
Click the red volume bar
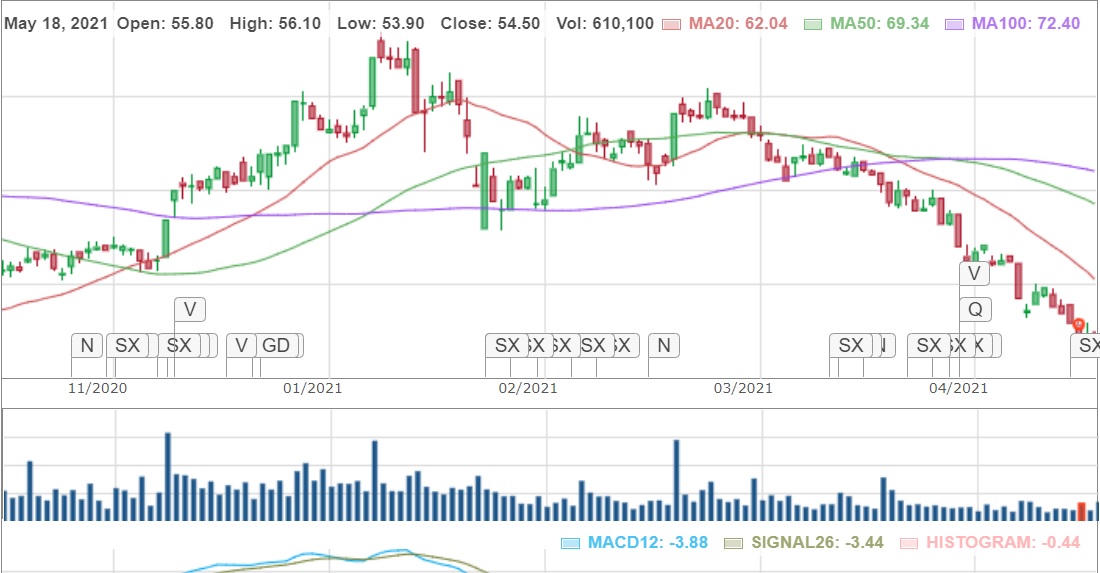(1080, 510)
